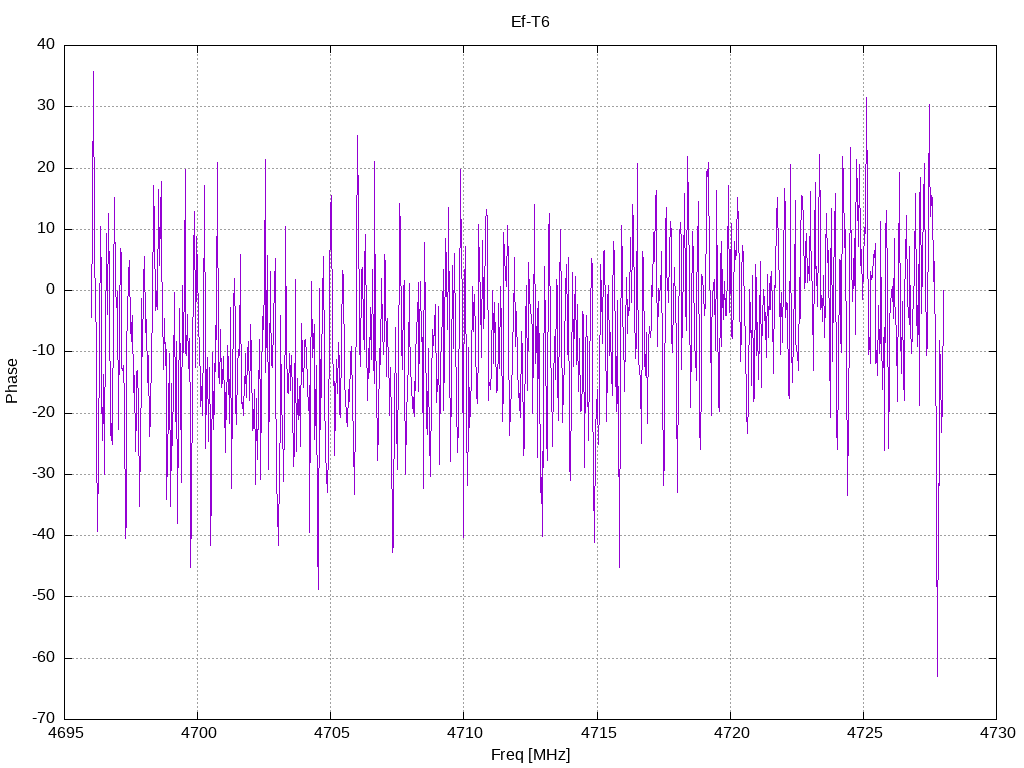Click x-axis tick label 4715

click(598, 733)
